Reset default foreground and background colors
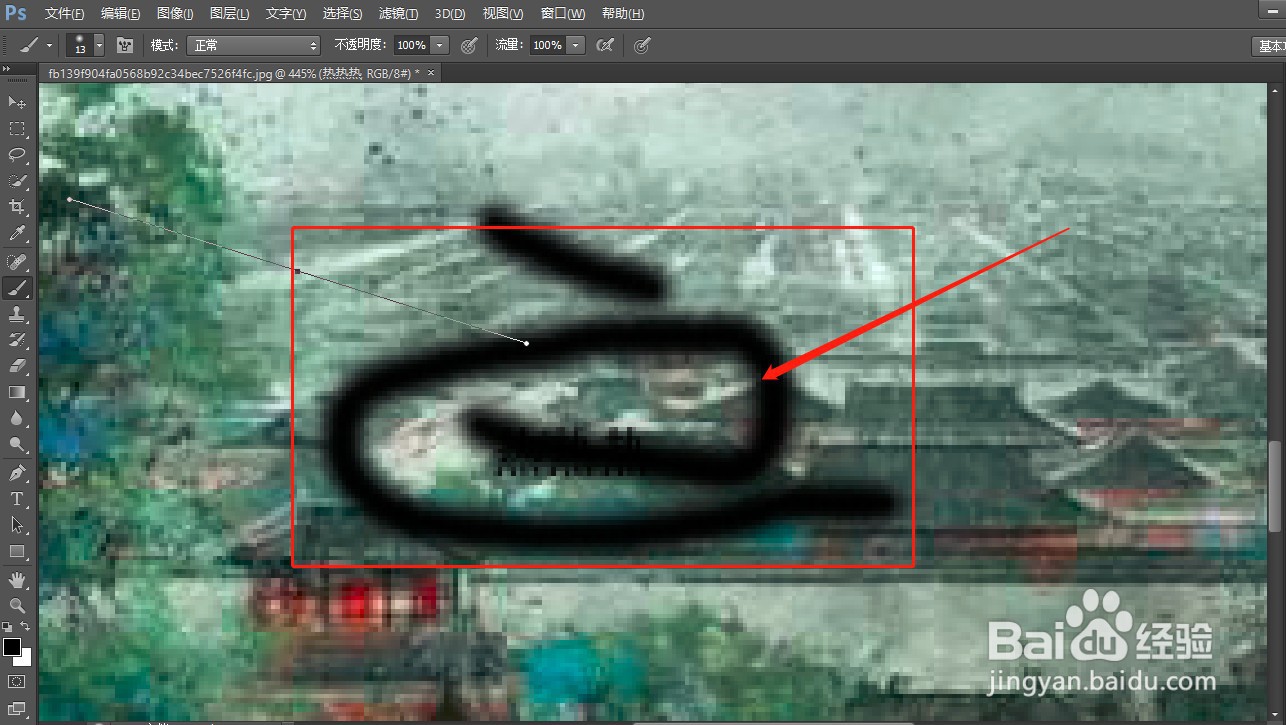1286x725 pixels. (x=8, y=627)
